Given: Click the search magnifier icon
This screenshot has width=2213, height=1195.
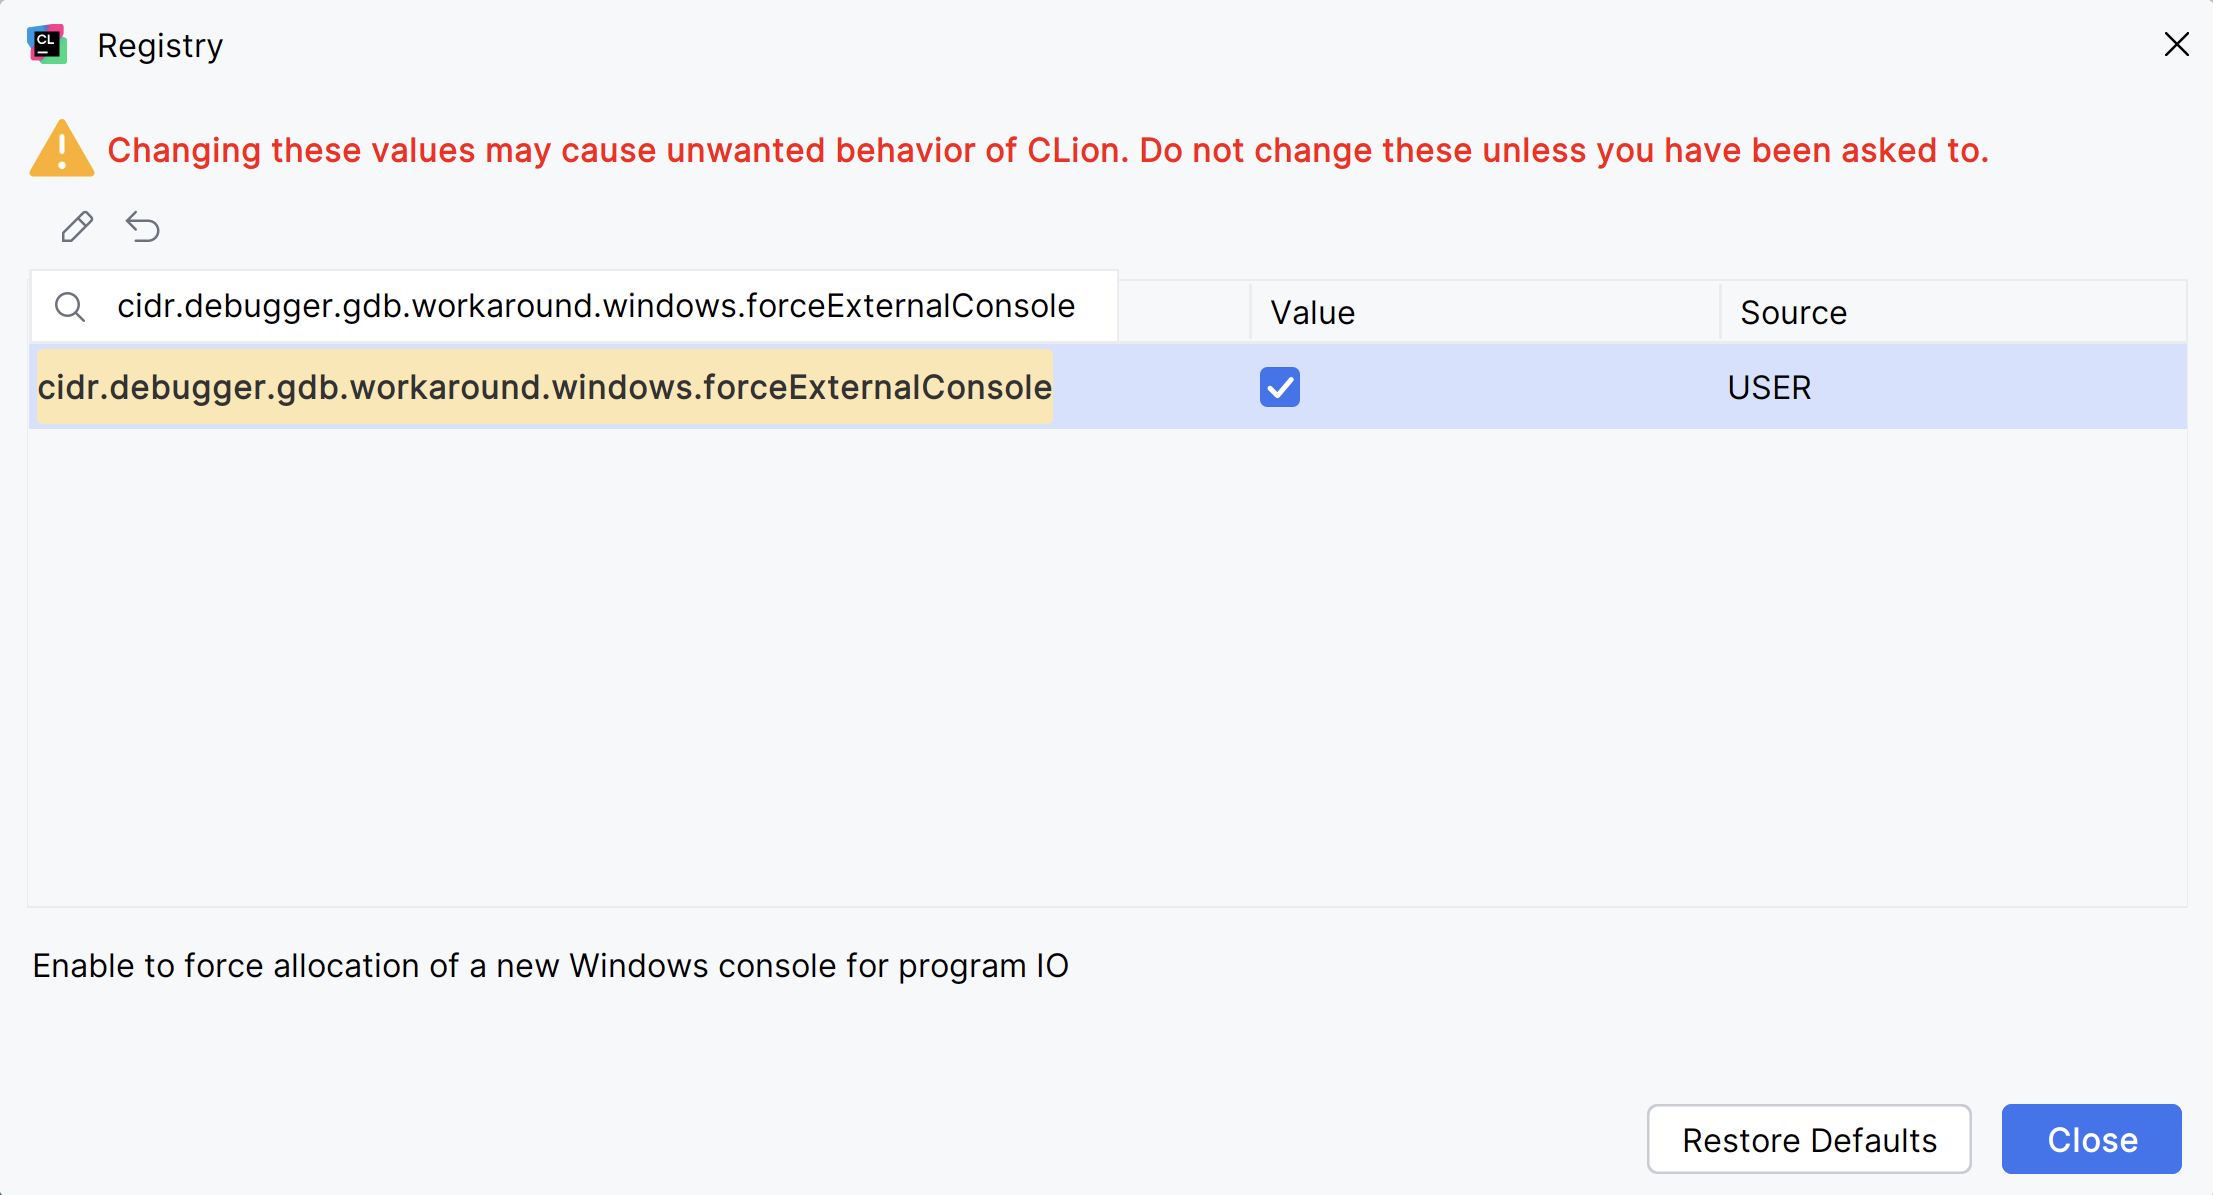Looking at the screenshot, I should point(70,306).
